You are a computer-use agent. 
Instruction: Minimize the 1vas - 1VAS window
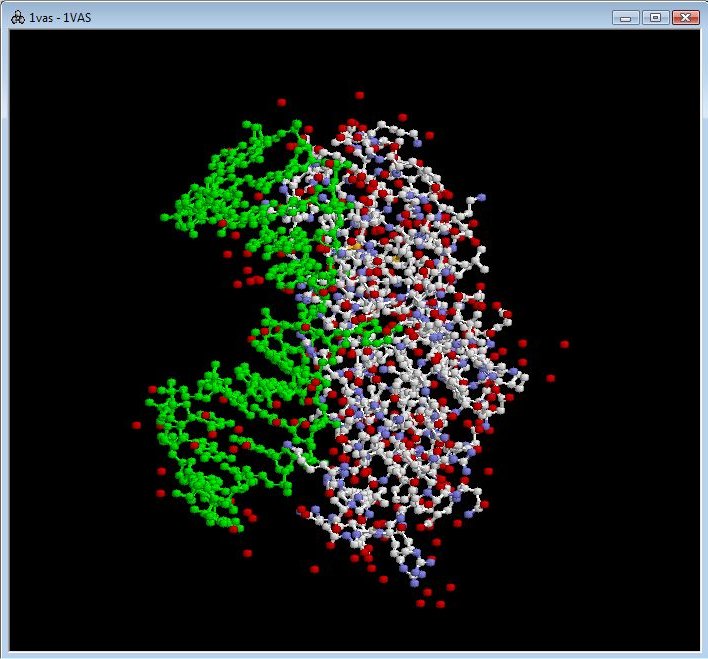625,18
